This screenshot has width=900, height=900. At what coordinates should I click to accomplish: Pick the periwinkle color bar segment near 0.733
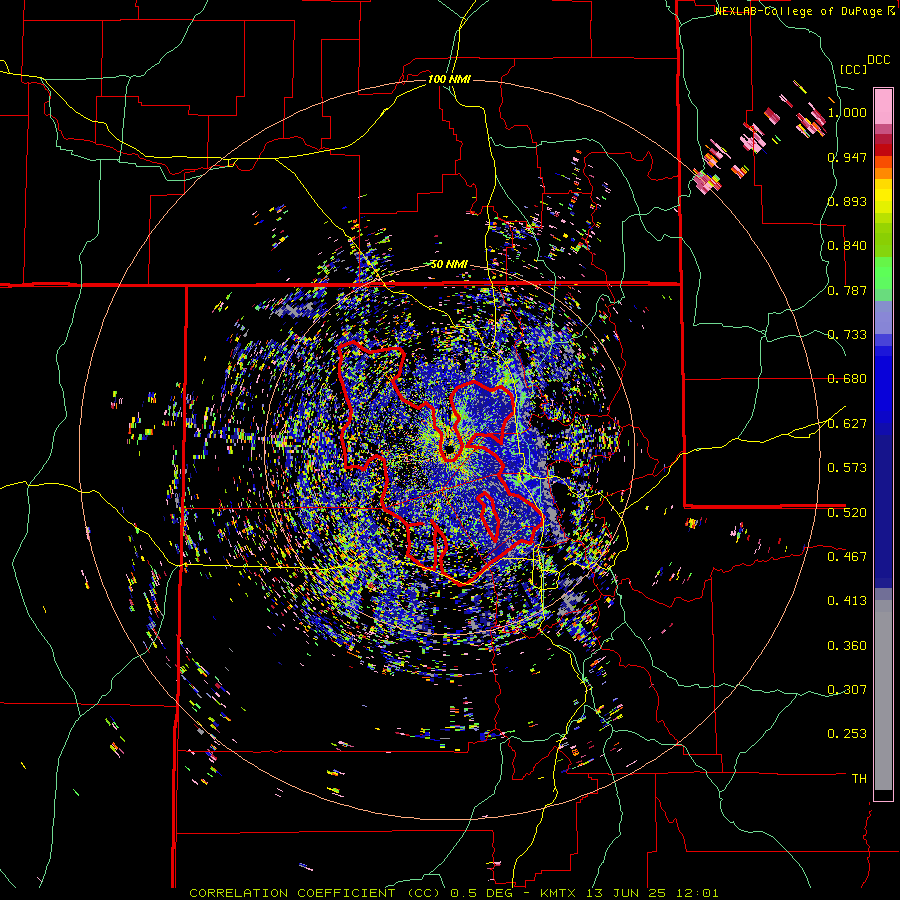pos(883,317)
